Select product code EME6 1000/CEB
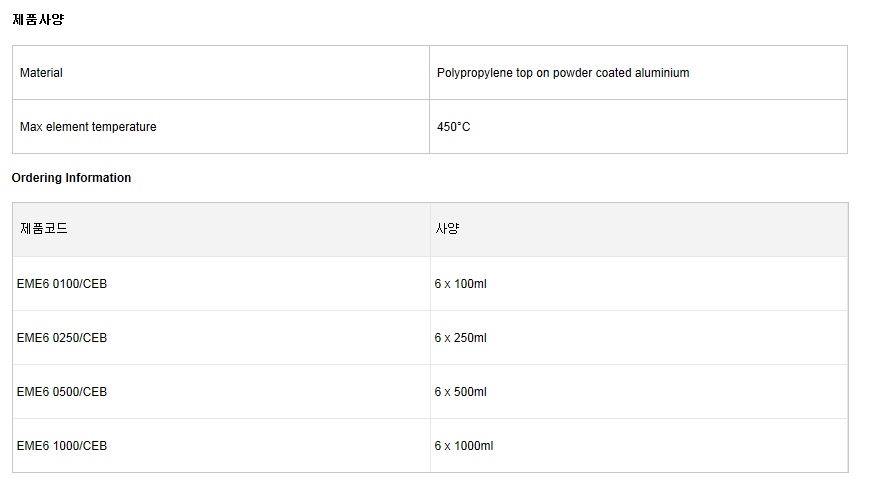 coord(62,446)
